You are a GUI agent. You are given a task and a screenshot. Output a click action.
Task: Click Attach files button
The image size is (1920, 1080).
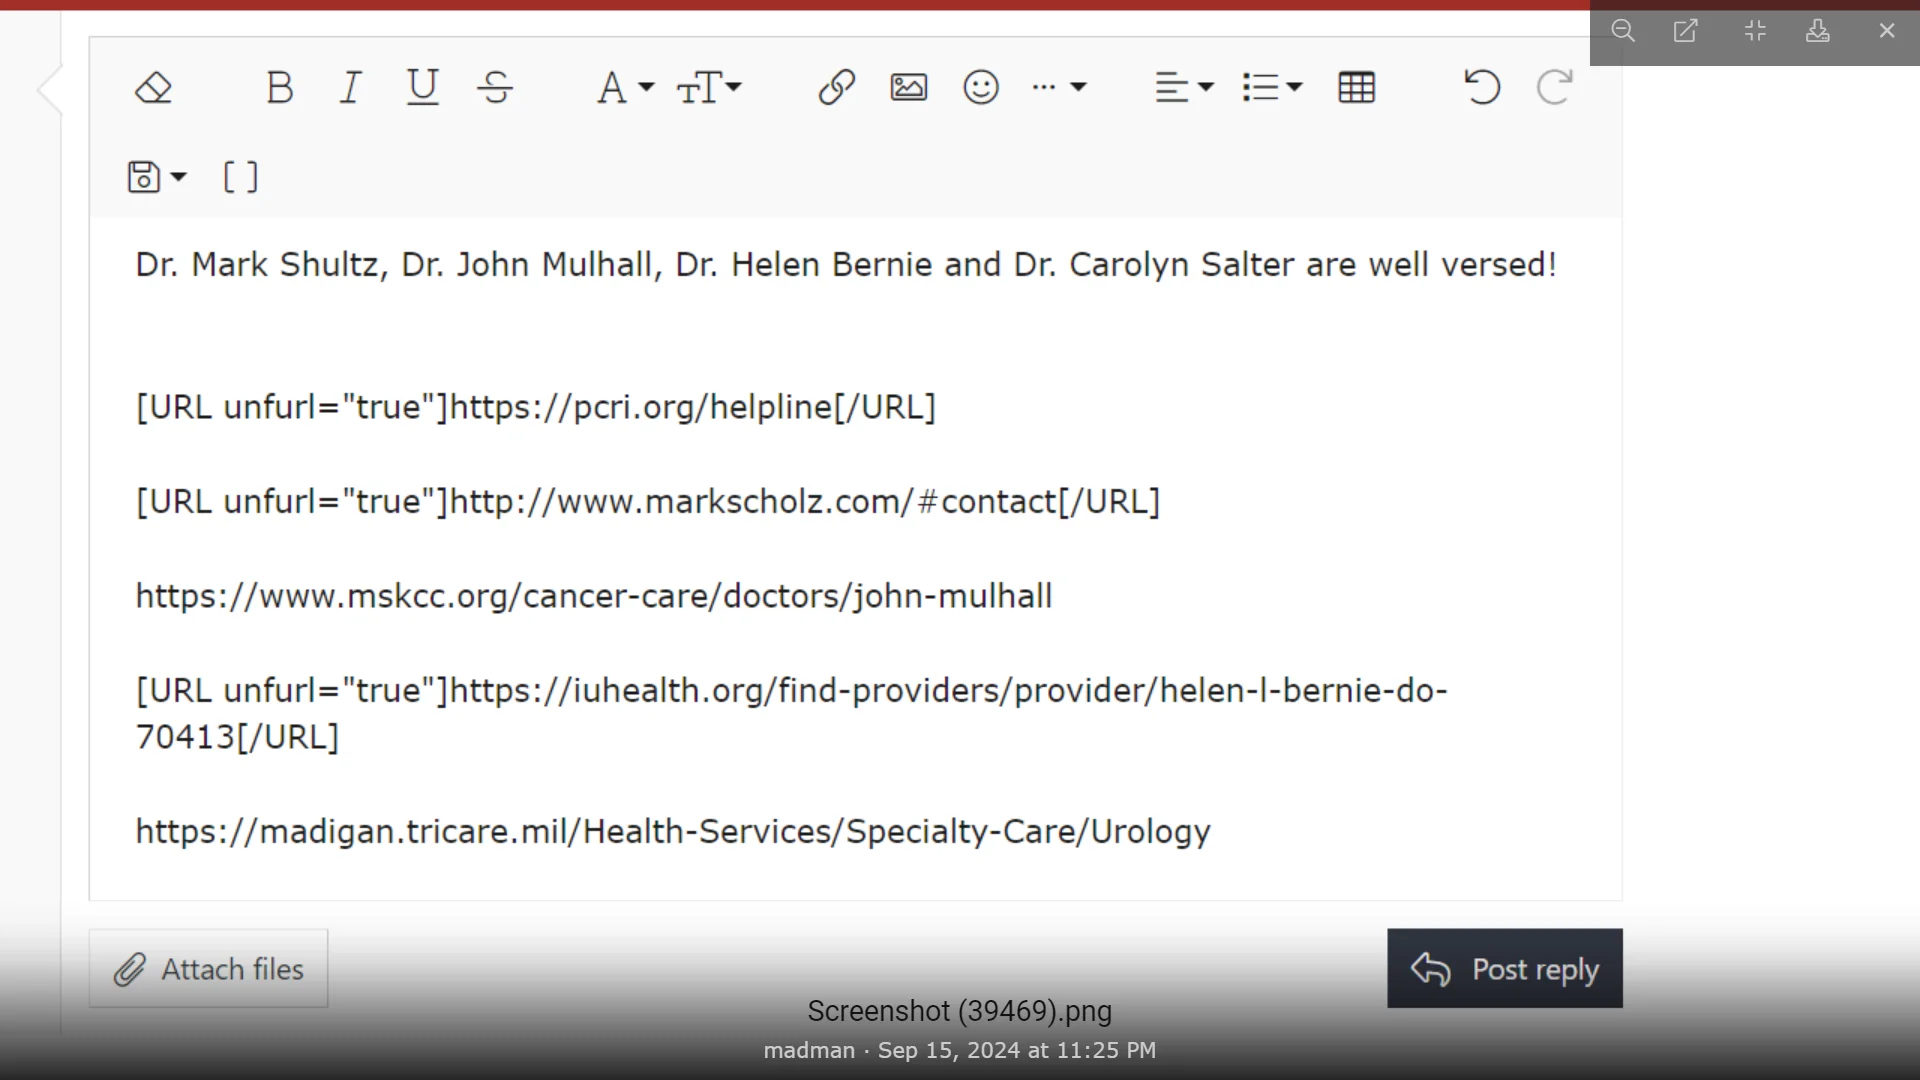coord(208,968)
